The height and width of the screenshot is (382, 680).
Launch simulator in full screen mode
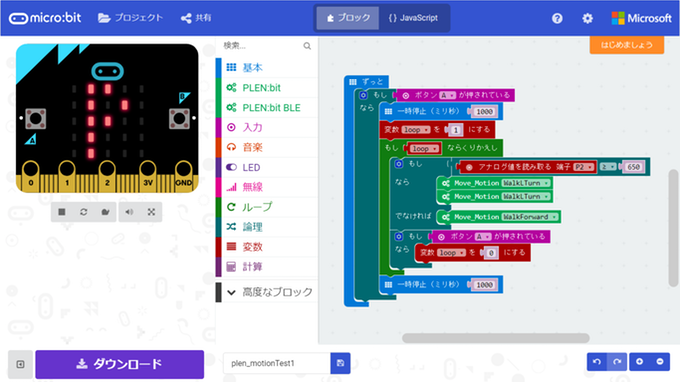click(x=151, y=212)
